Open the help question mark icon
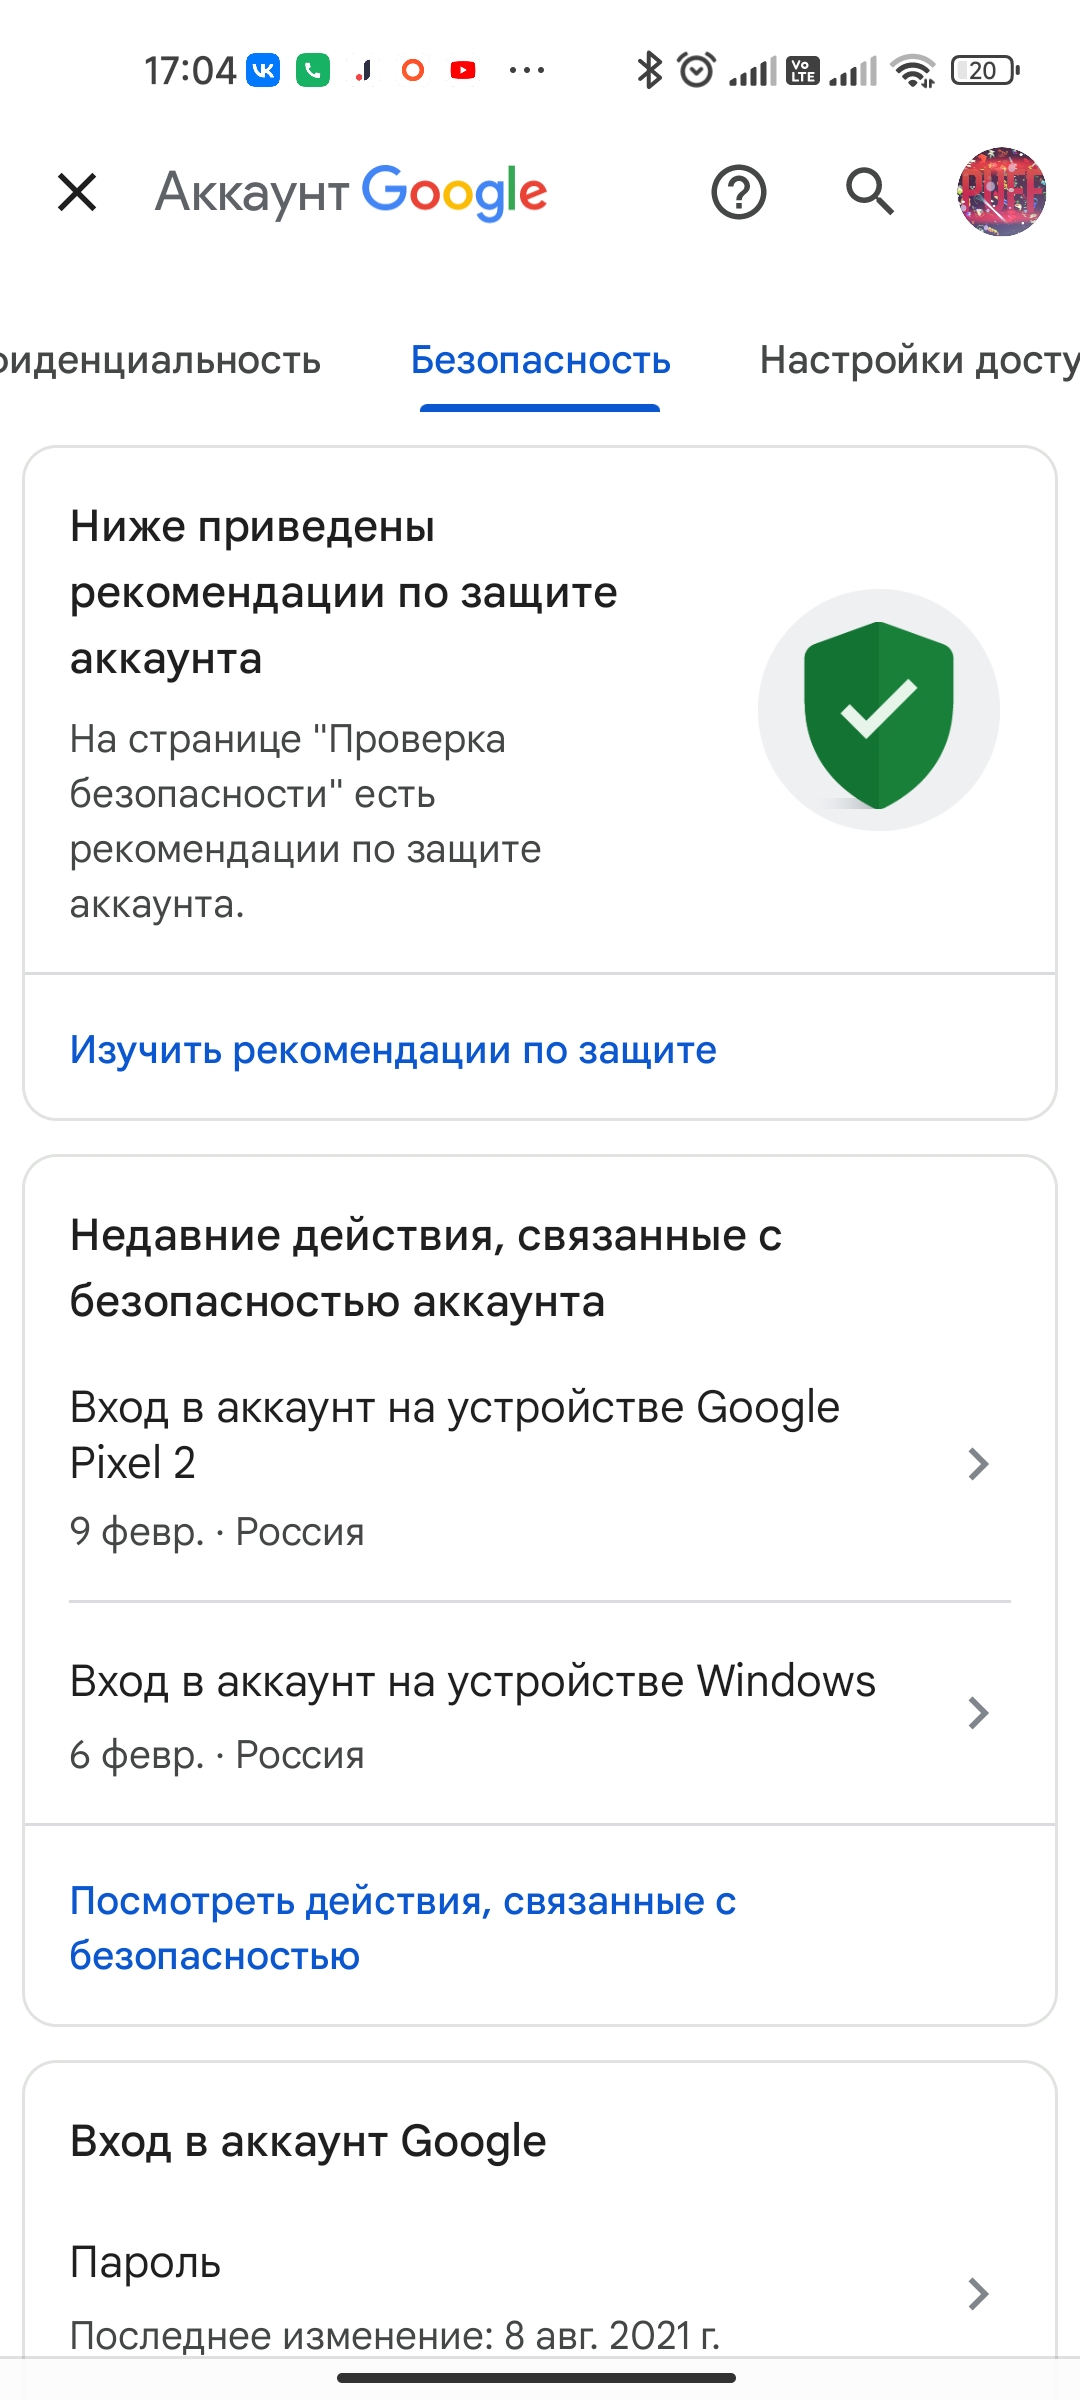This screenshot has width=1080, height=2400. [739, 192]
